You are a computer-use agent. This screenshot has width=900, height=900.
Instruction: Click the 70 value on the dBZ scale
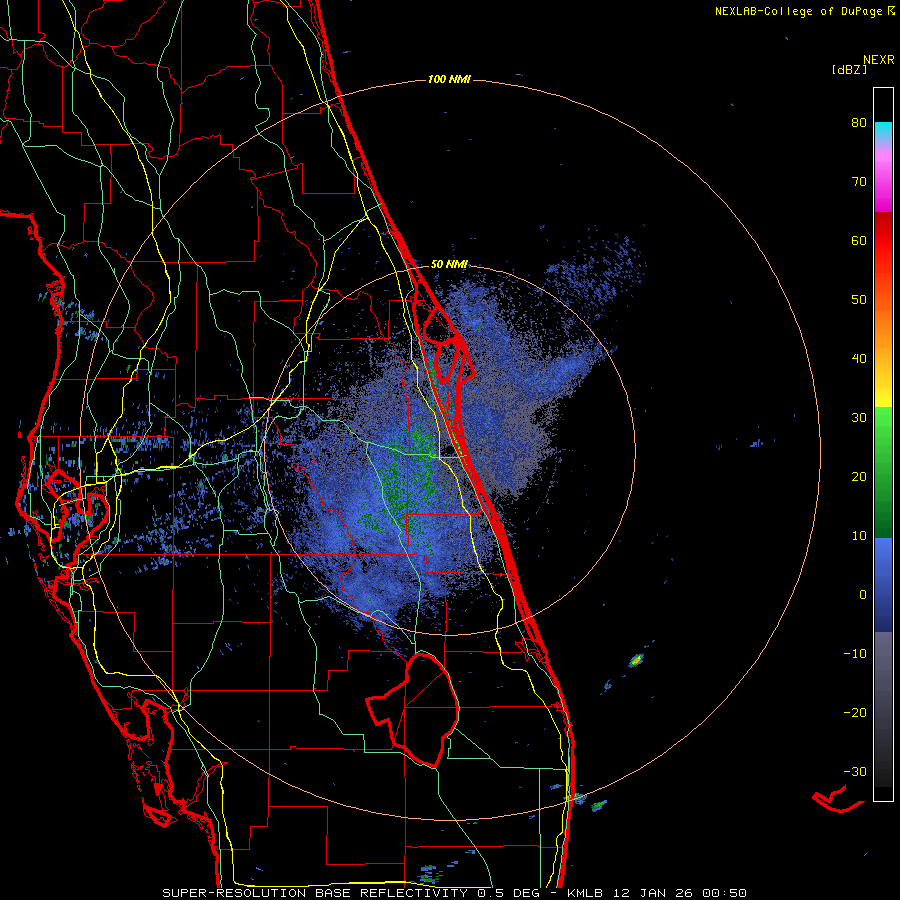859,182
